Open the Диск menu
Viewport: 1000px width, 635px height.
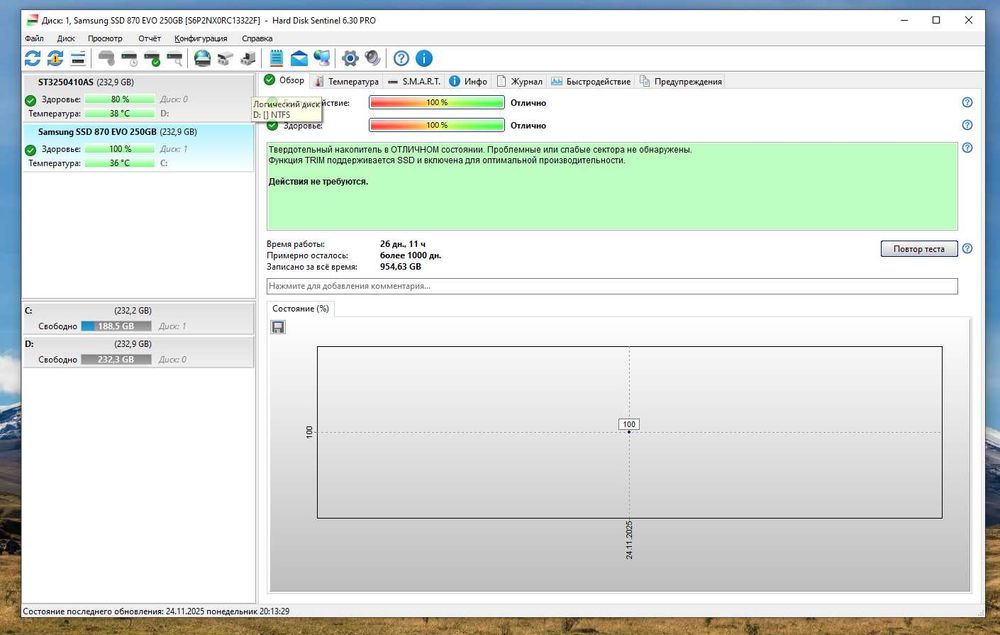66,38
